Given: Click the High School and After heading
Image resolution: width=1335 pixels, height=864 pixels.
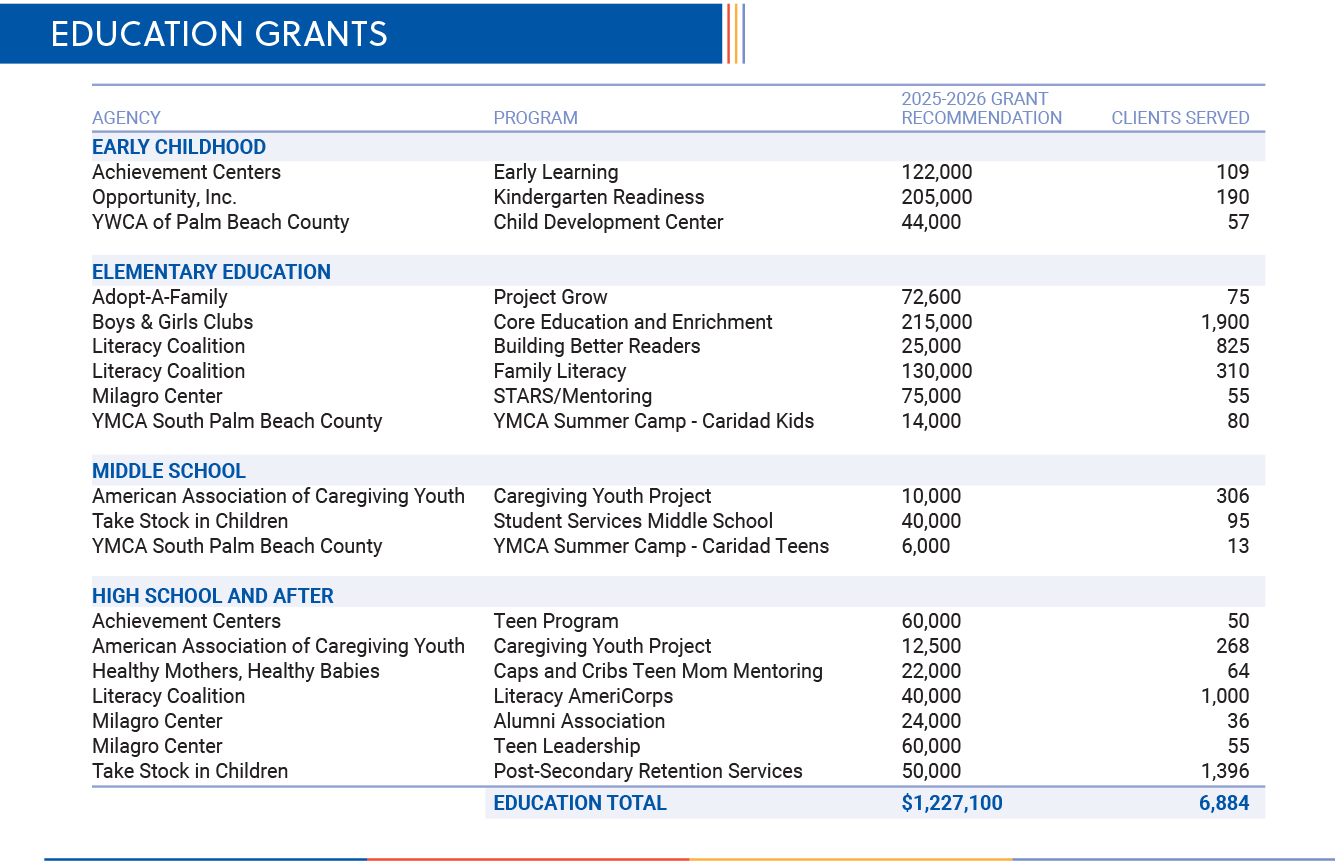Looking at the screenshot, I should 213,596.
